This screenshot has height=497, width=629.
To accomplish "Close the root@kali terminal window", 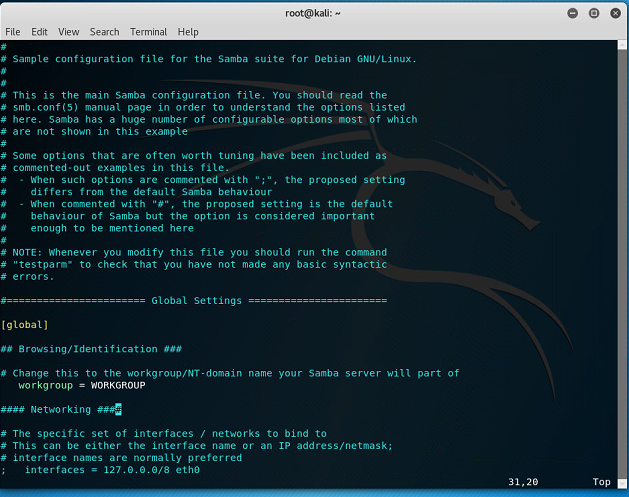I will [x=615, y=13].
